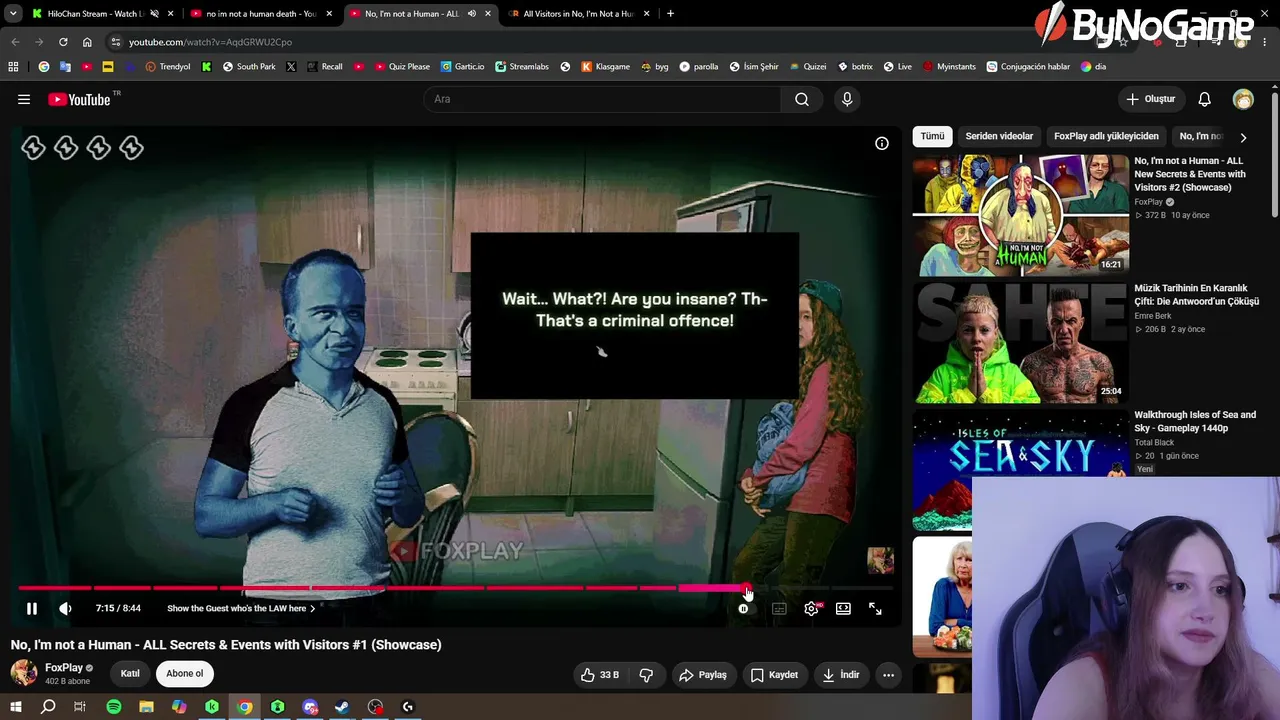Switch the player to theater mode
This screenshot has width=1280, height=720.
(x=843, y=608)
